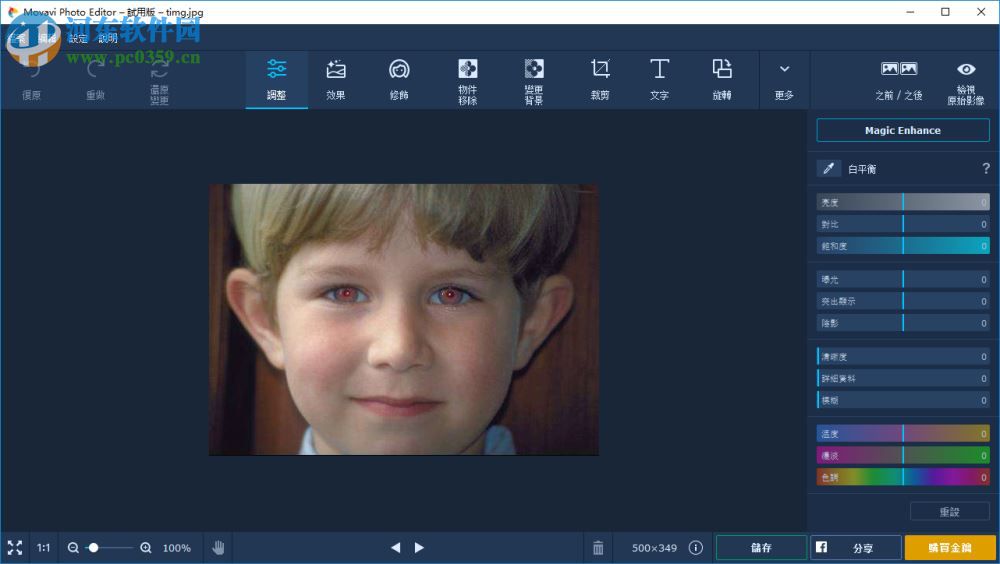Select the 物件移除 (Object removal) tool
The image size is (1000, 564).
click(467, 80)
